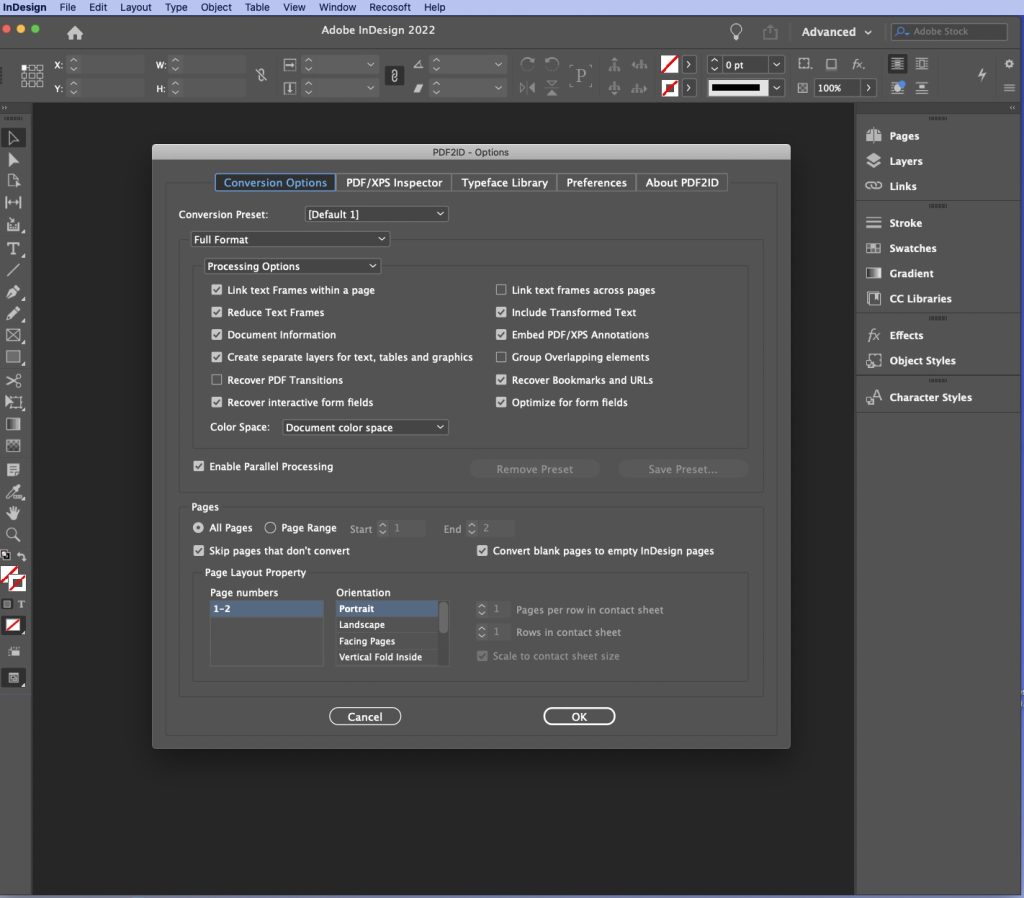Open the Conversion Preset dropdown

pyautogui.click(x=376, y=213)
